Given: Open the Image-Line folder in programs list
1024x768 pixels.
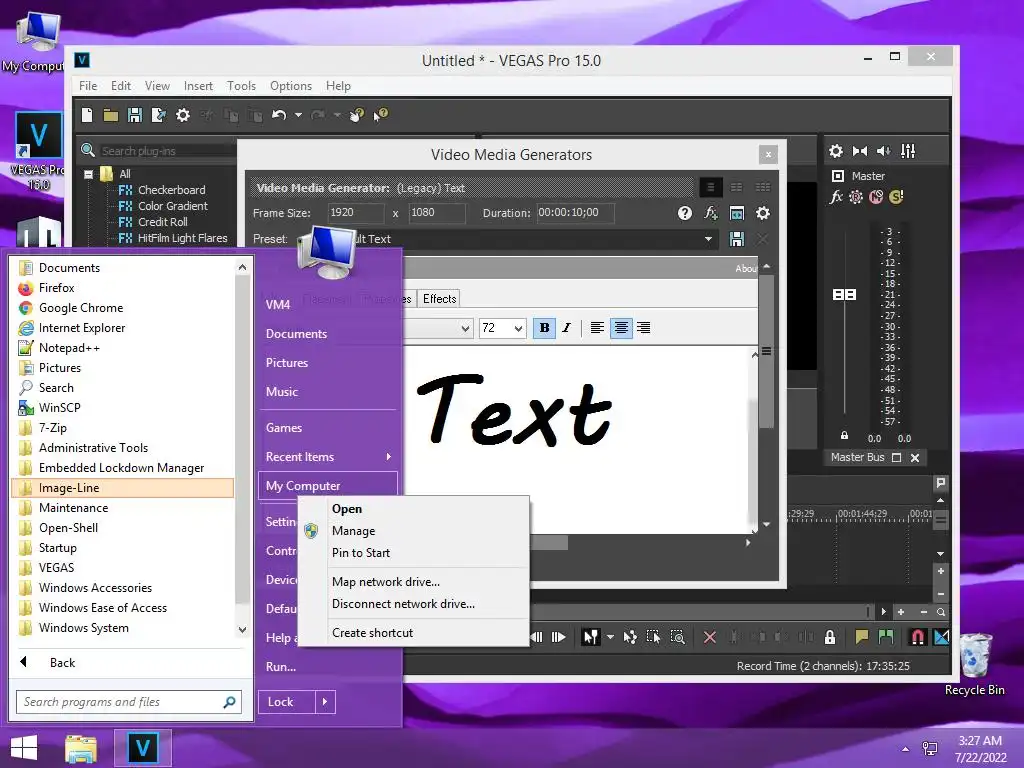Looking at the screenshot, I should tap(123, 488).
